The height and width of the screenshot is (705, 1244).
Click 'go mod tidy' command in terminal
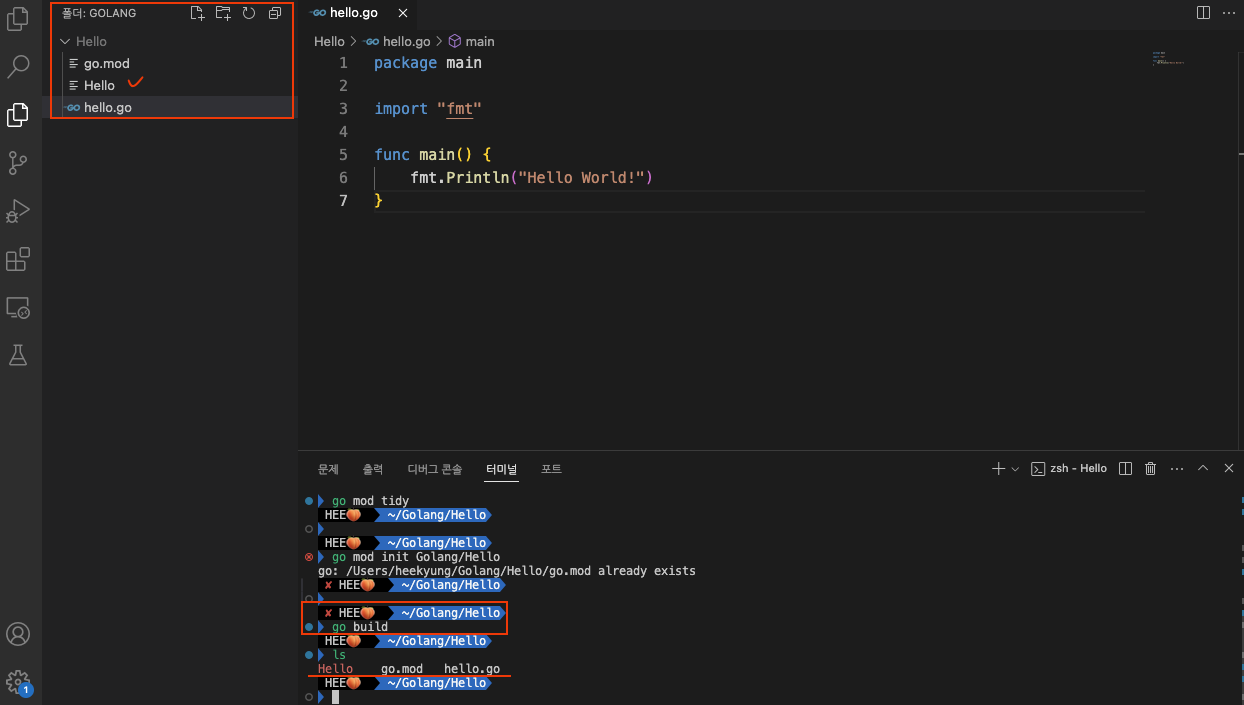[x=370, y=501]
